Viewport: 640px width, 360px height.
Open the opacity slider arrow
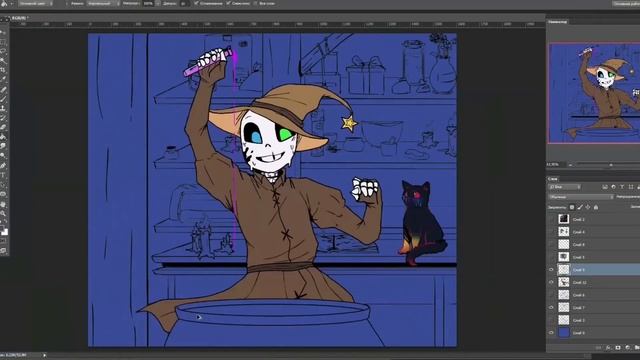pos(157,3)
